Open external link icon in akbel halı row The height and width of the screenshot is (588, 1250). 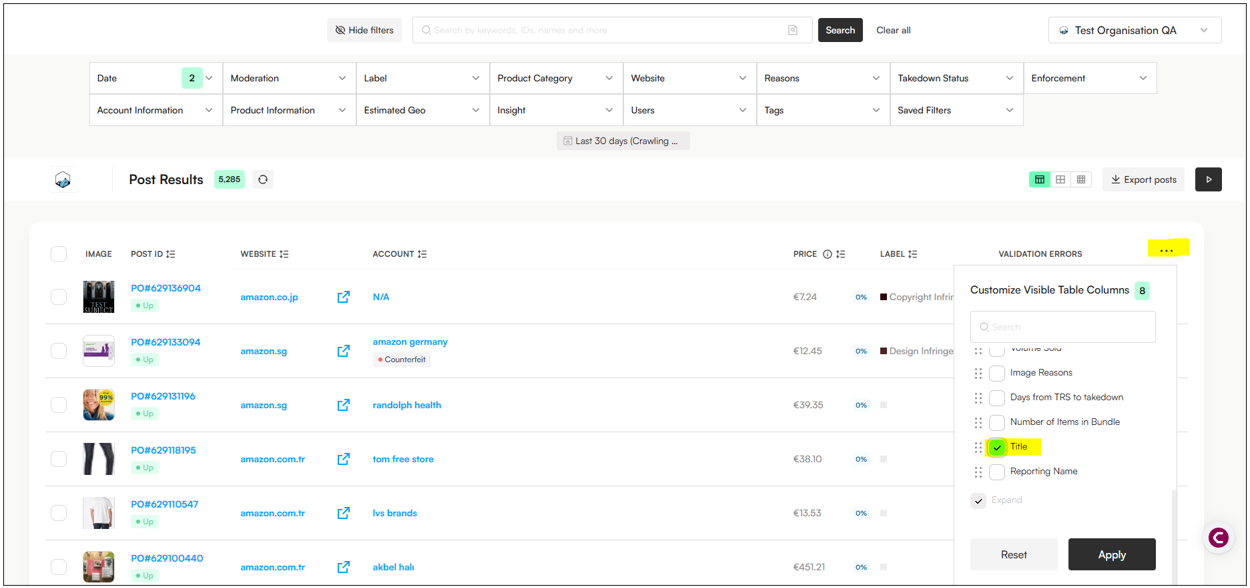344,567
